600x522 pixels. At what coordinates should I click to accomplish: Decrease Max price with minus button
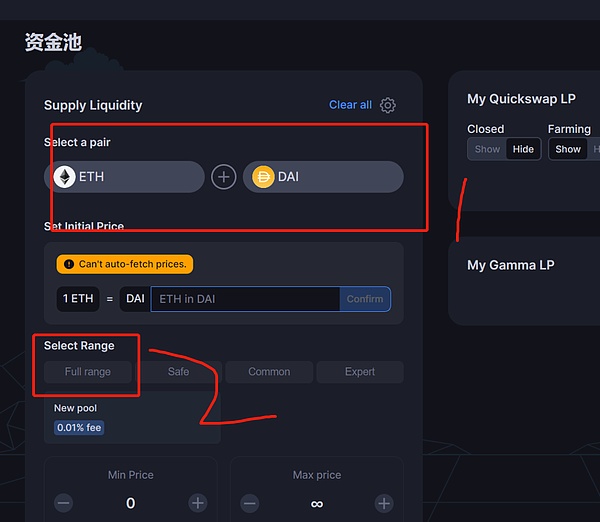250,503
